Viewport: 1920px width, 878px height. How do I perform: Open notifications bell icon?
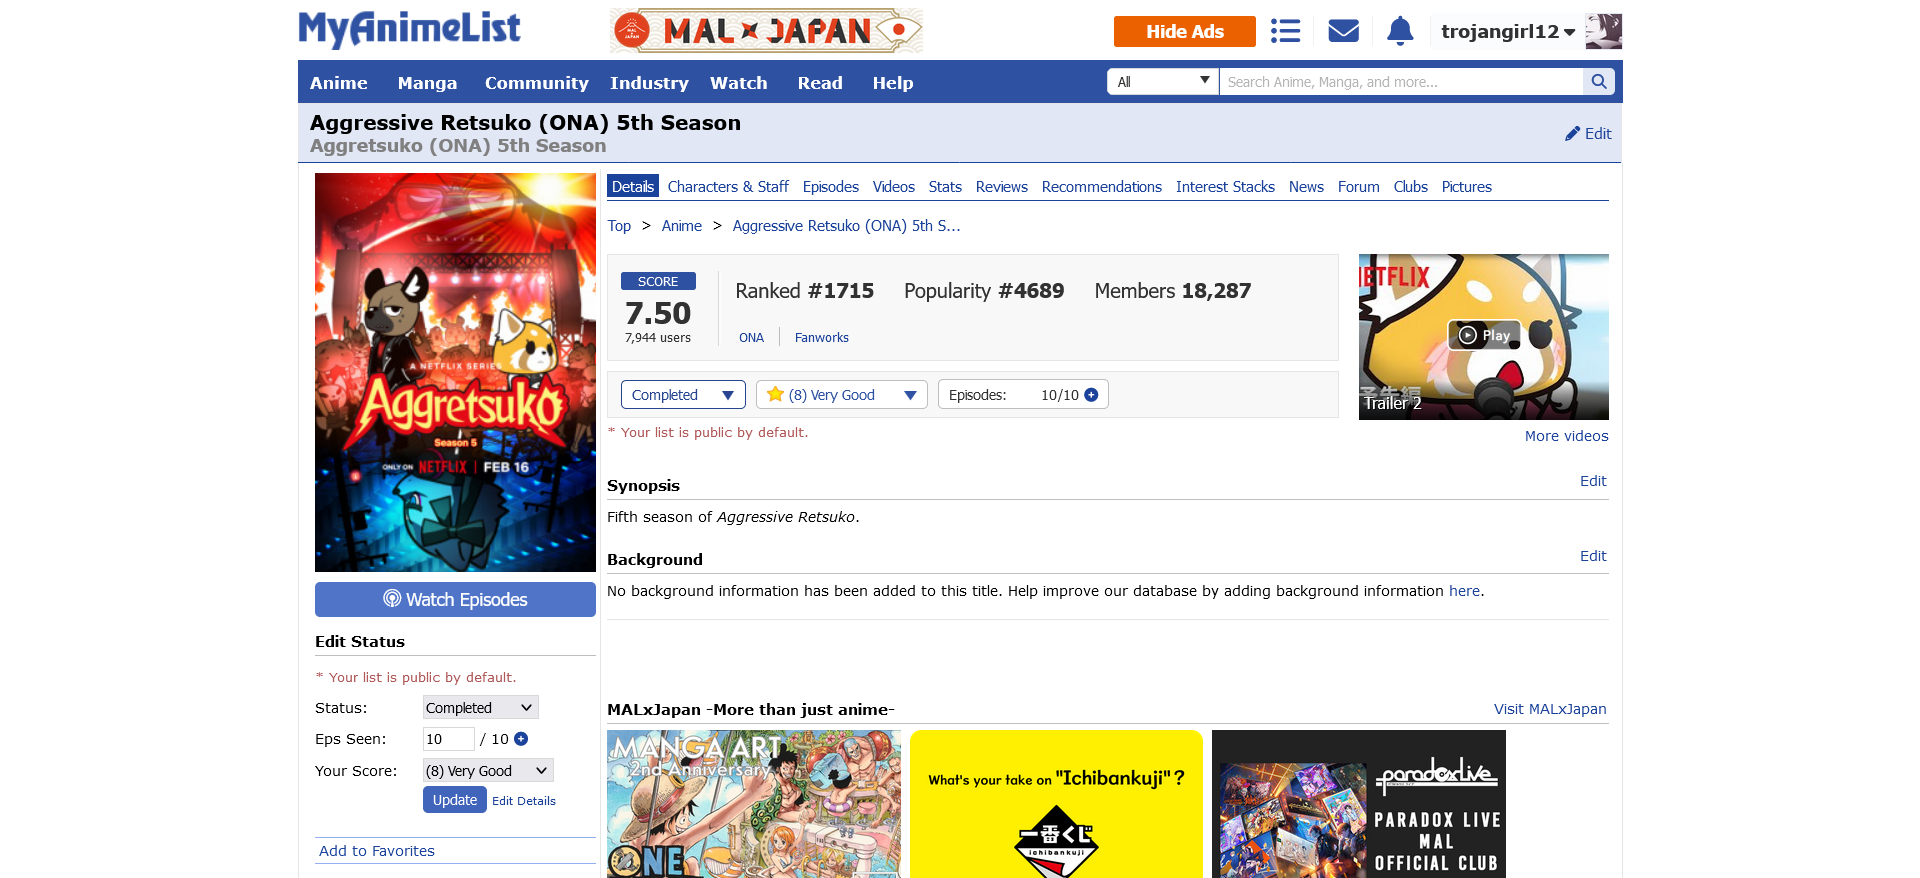tap(1400, 31)
